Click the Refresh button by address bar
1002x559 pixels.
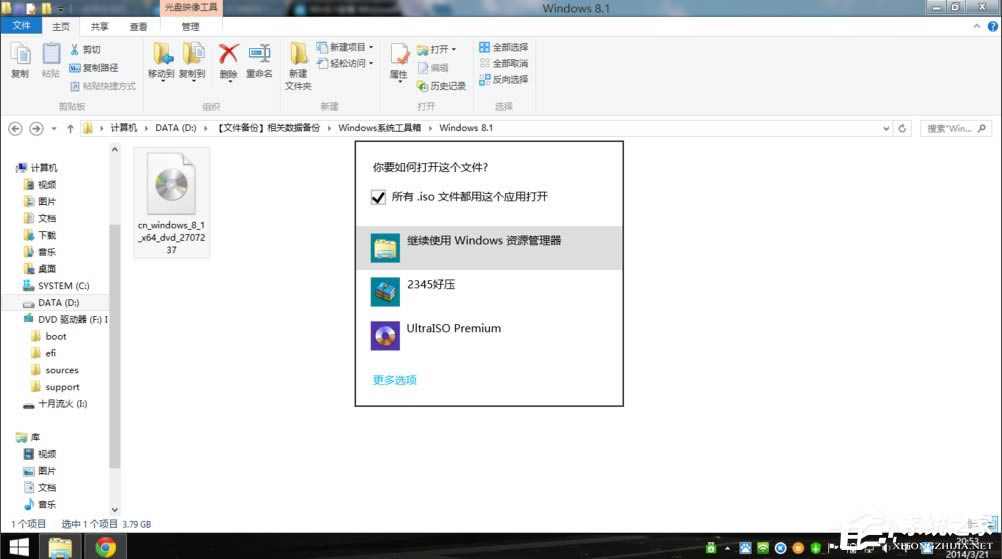902,128
